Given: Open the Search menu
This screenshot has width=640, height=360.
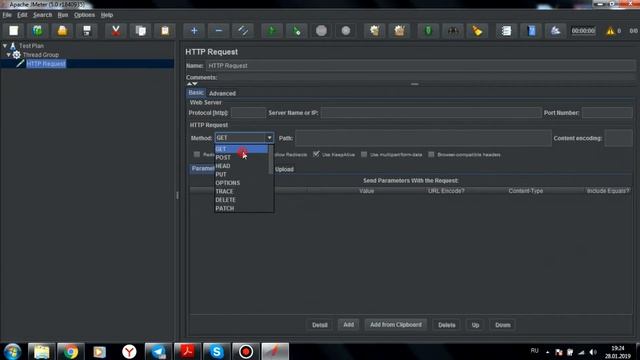Looking at the screenshot, I should [42, 15].
